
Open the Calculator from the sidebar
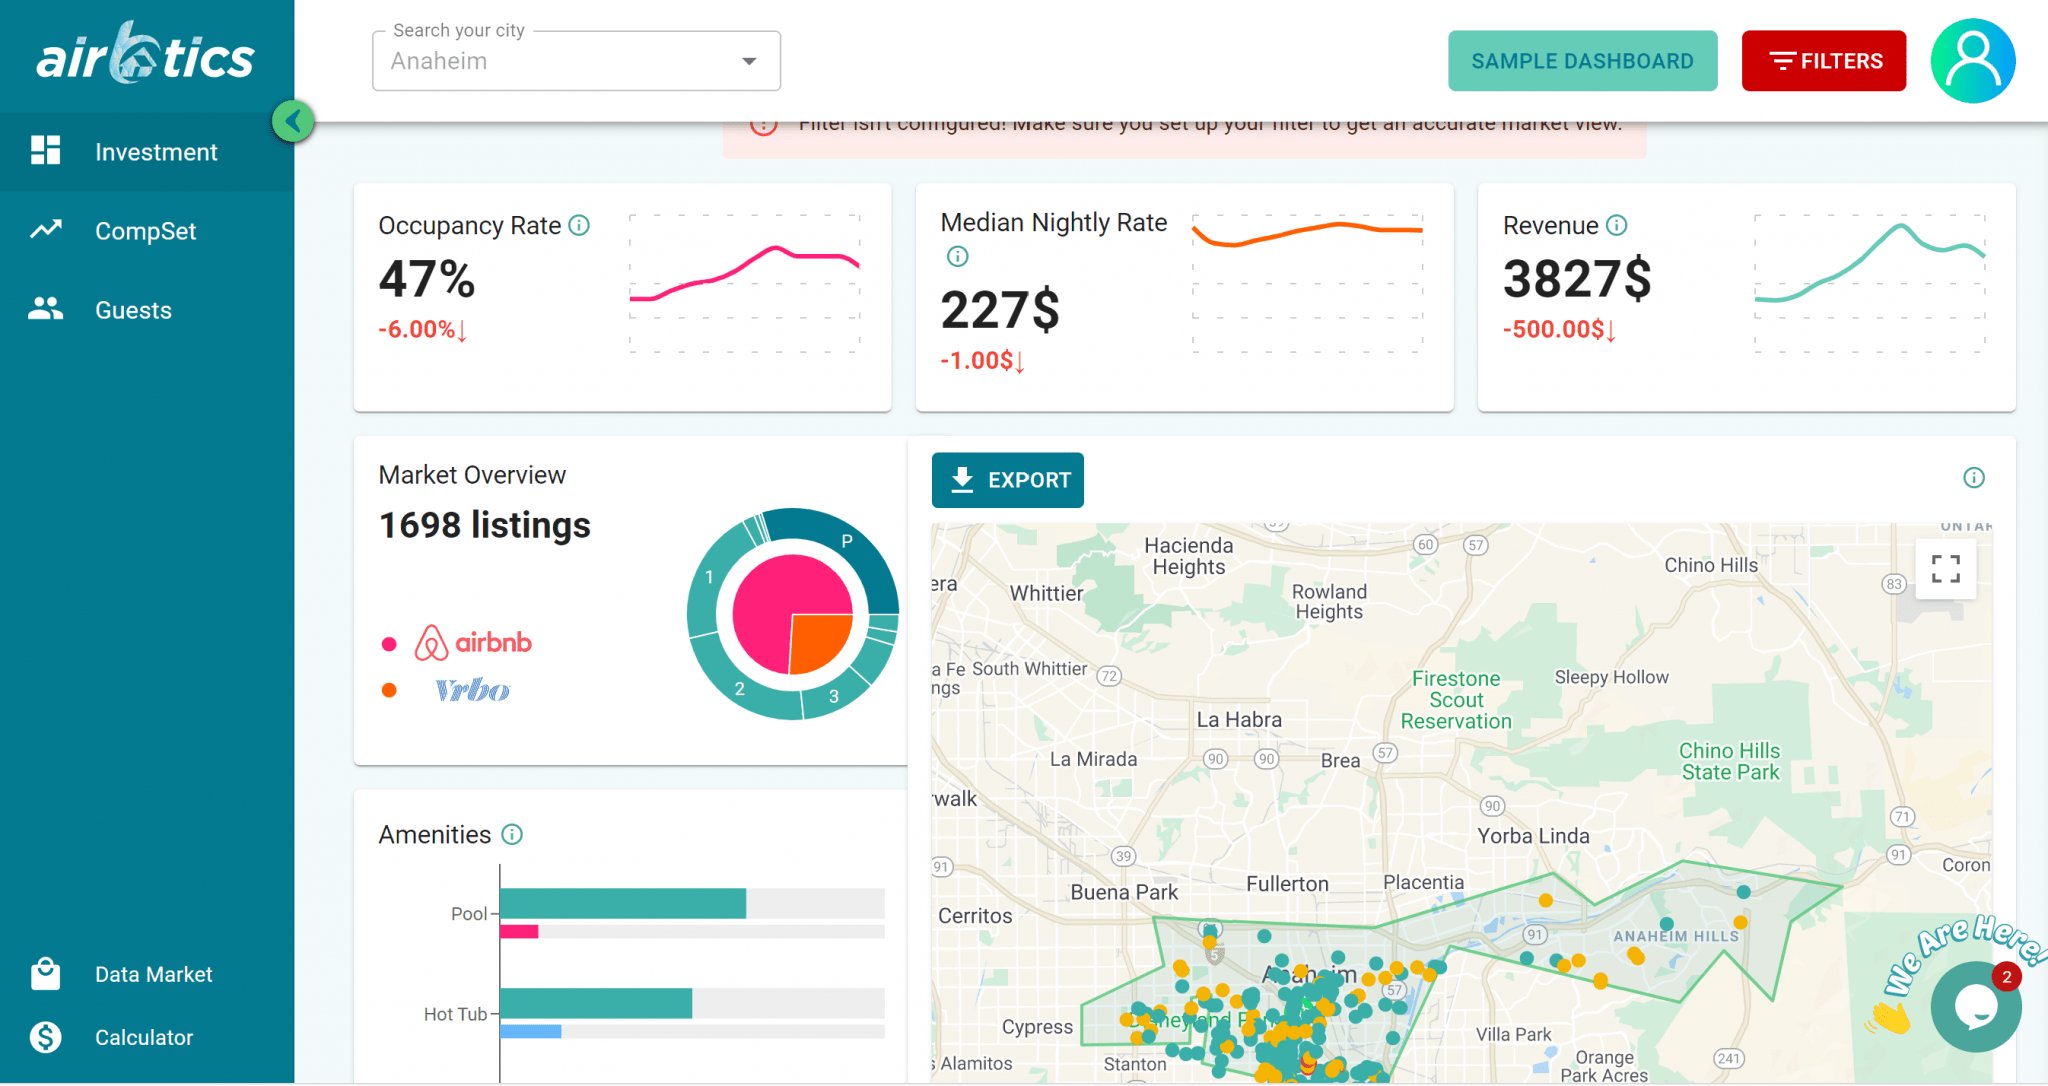(143, 1037)
